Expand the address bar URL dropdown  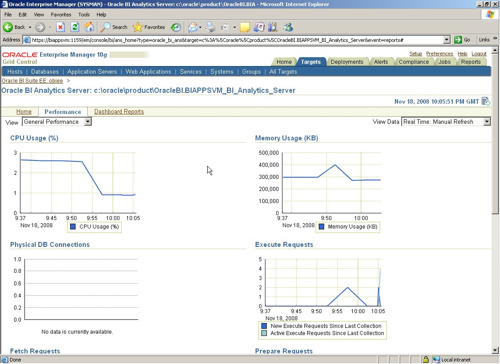click(x=447, y=40)
